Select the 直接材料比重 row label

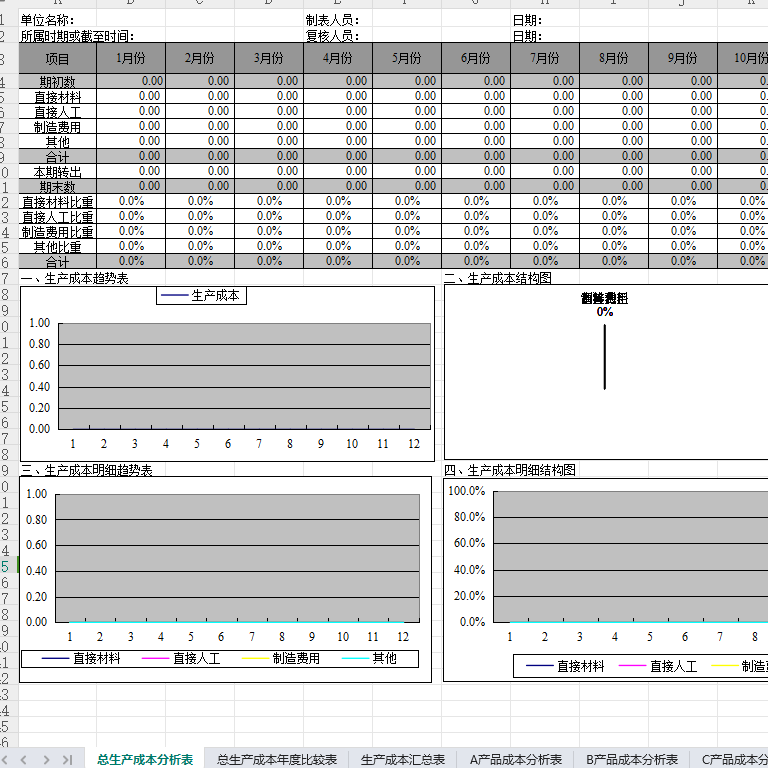pos(58,202)
